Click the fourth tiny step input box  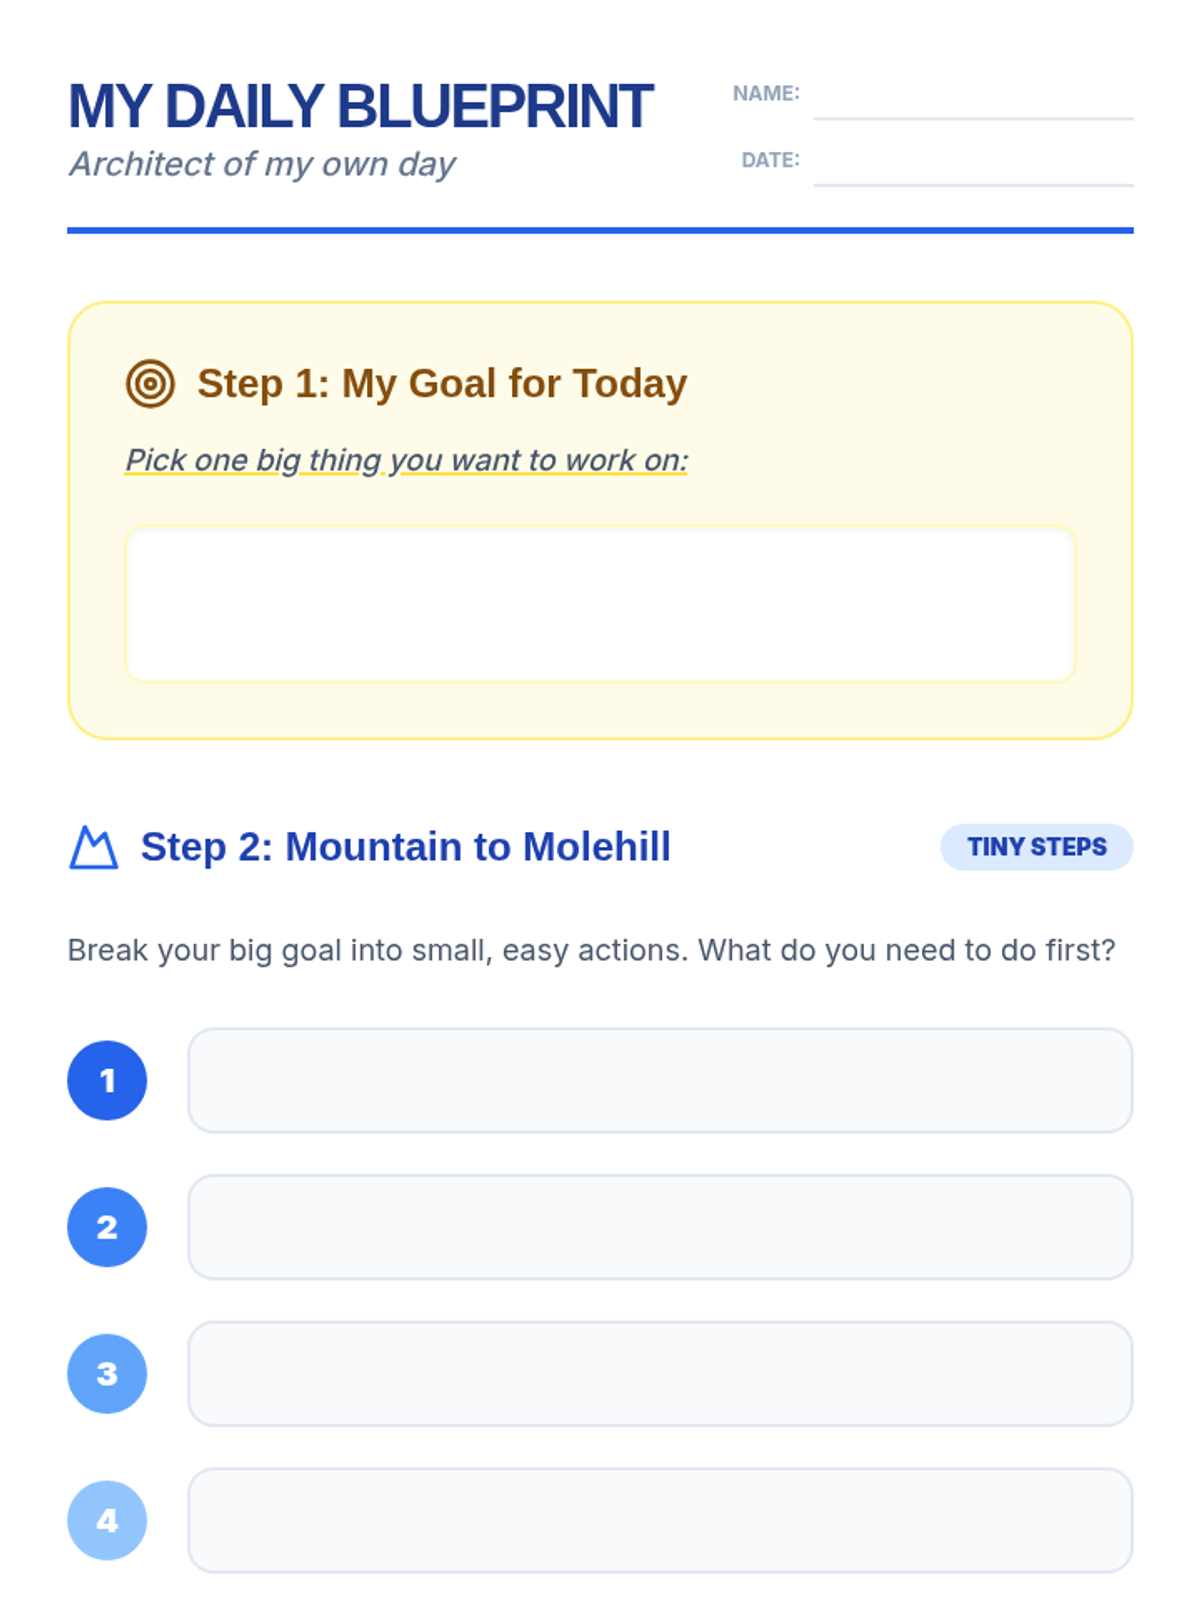(660, 1520)
